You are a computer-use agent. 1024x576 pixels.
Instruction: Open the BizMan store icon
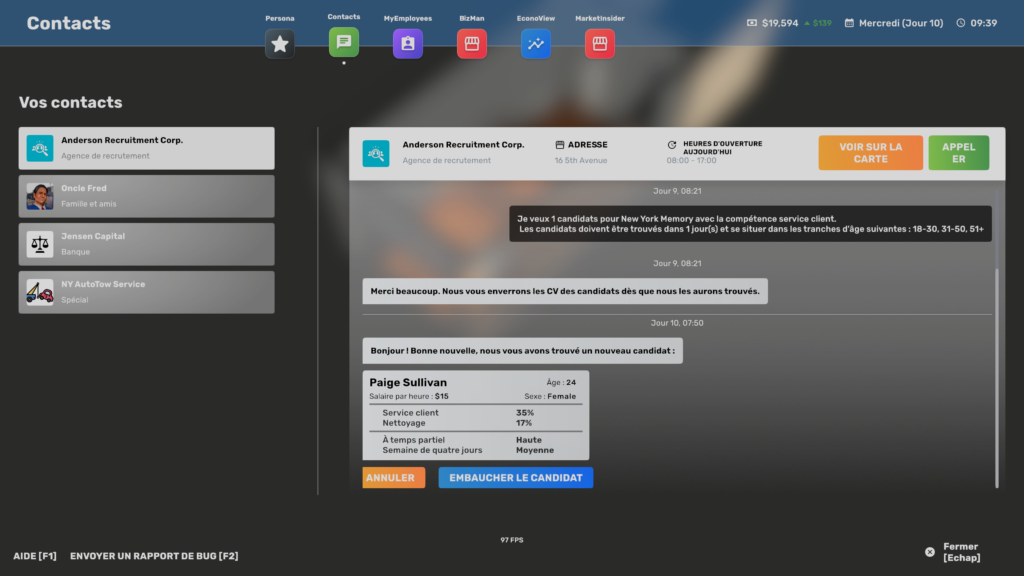coord(471,44)
